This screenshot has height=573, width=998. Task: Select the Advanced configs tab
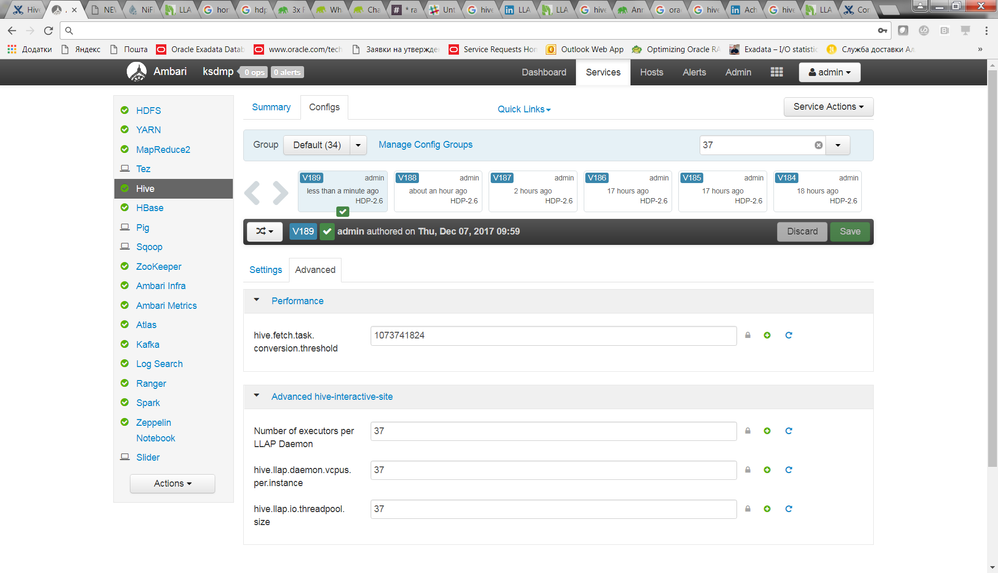point(315,270)
